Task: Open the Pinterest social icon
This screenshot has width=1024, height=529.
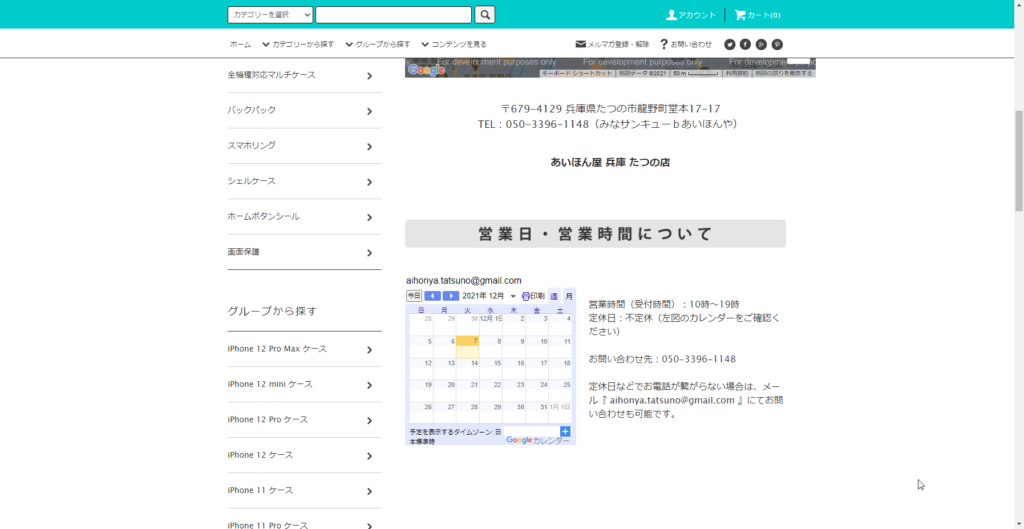Action: (x=777, y=44)
